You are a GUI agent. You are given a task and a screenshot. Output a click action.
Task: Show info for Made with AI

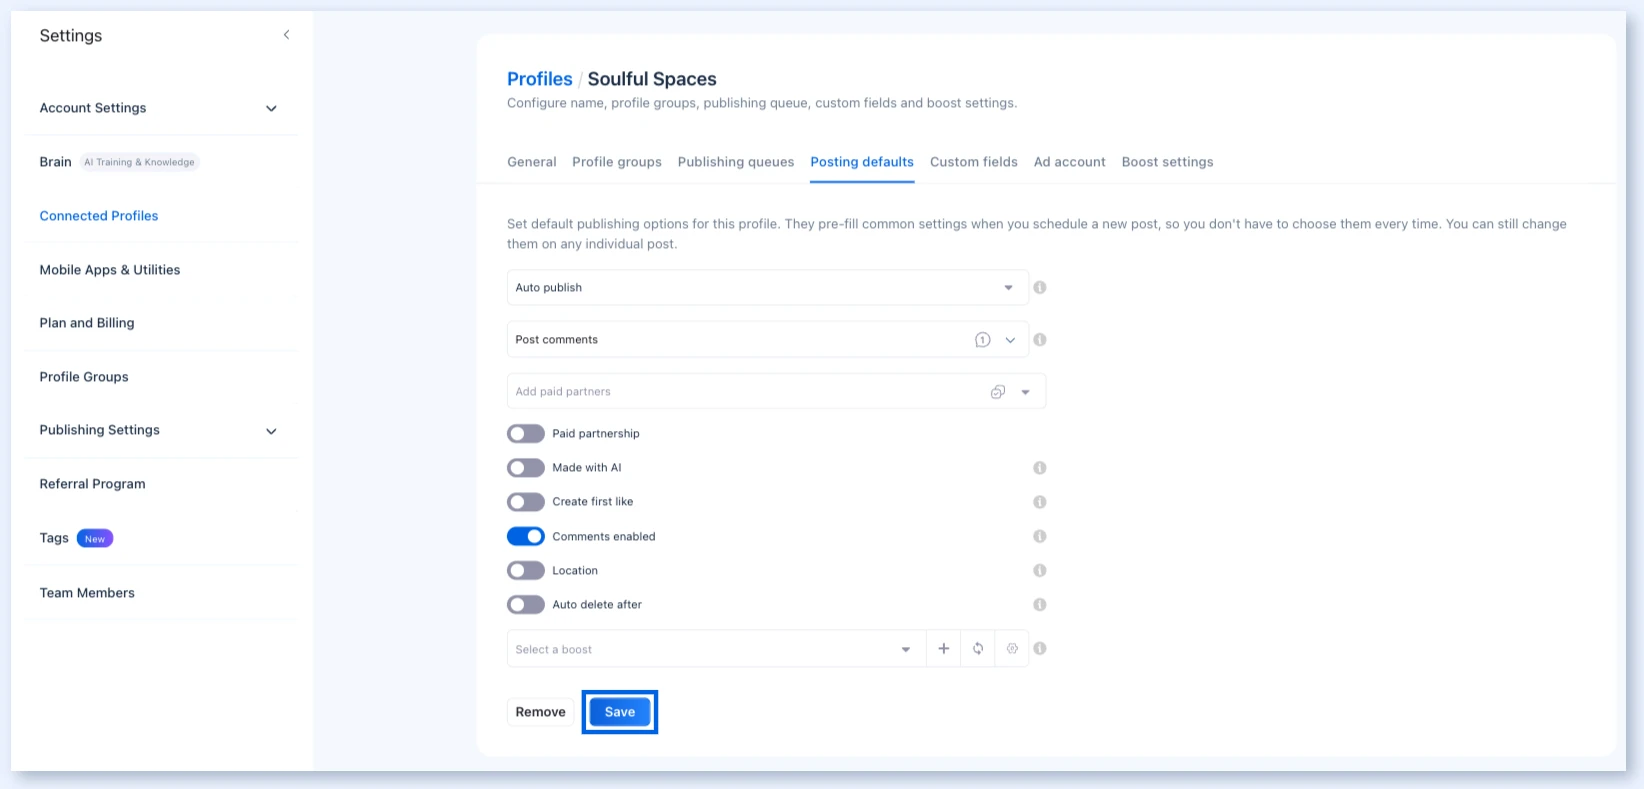click(1040, 468)
